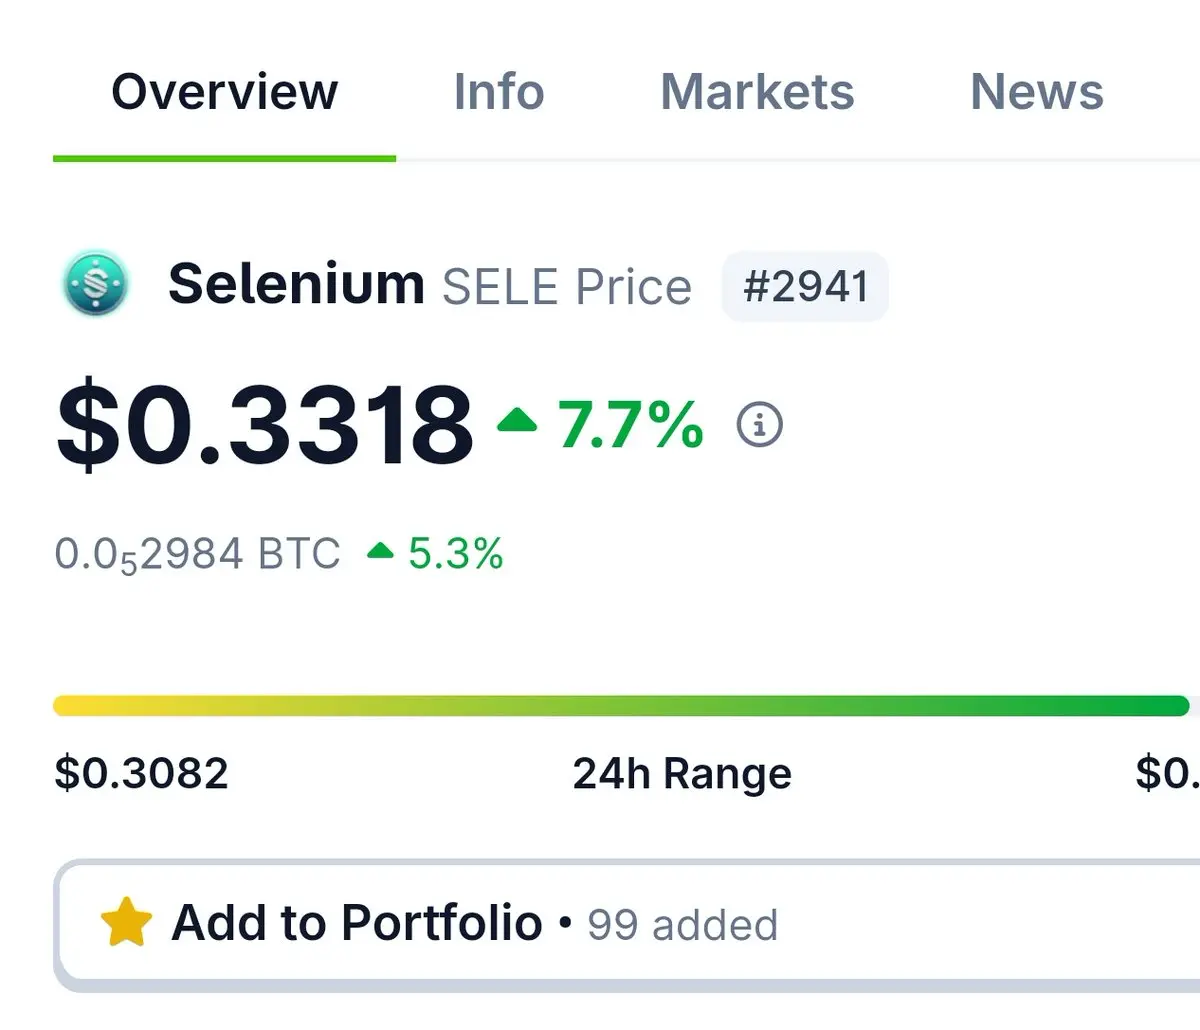
Task: Click the green up-arrow beside 7.7%
Action: tap(517, 419)
